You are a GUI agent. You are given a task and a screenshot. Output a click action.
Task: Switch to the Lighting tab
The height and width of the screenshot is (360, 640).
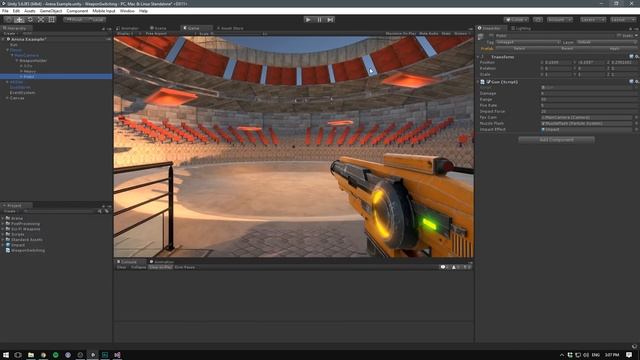(521, 28)
